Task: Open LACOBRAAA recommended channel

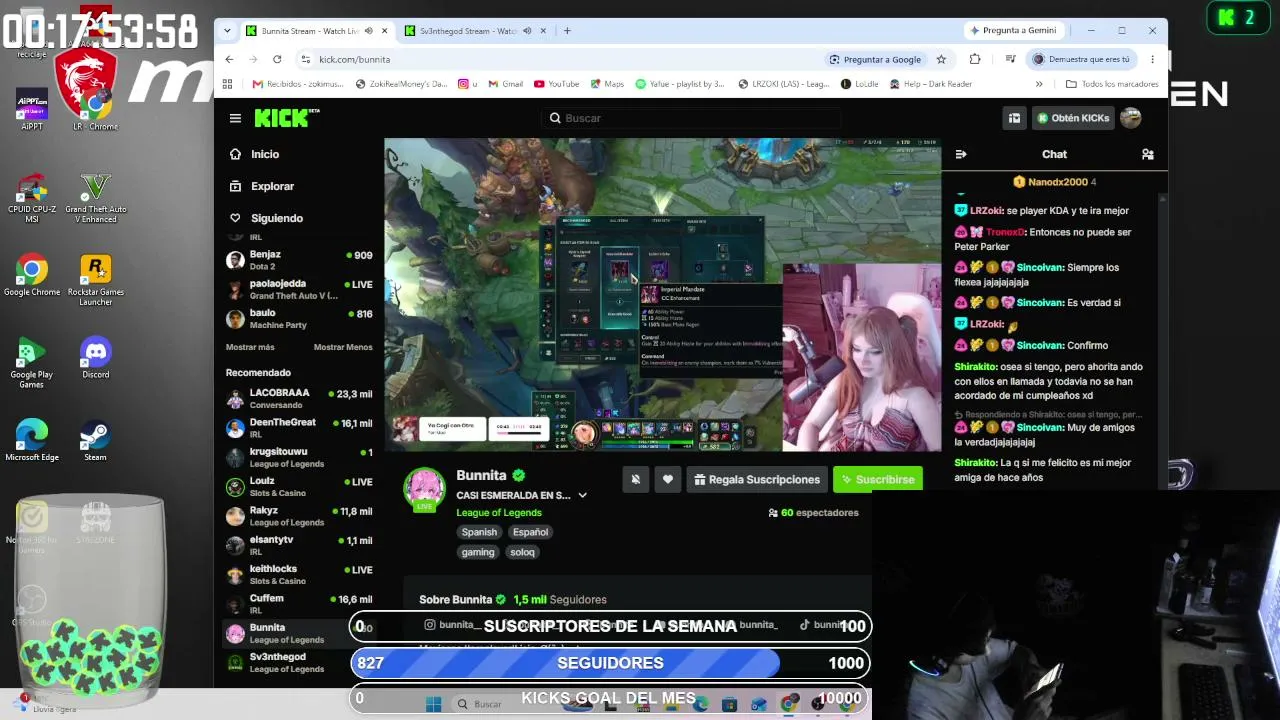Action: point(299,399)
